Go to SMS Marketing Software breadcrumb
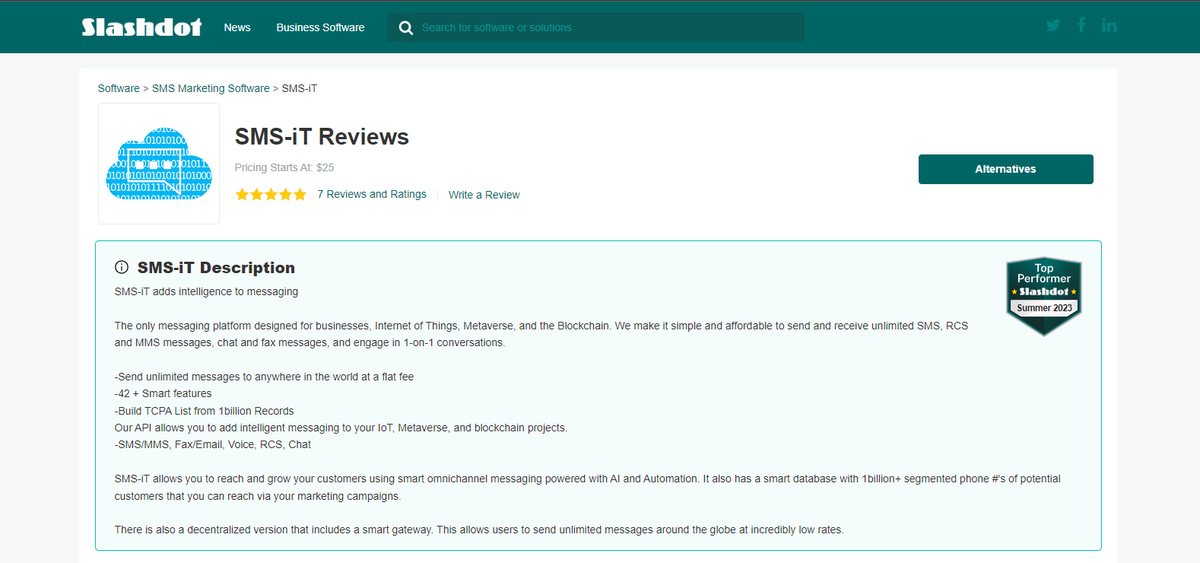 point(211,88)
